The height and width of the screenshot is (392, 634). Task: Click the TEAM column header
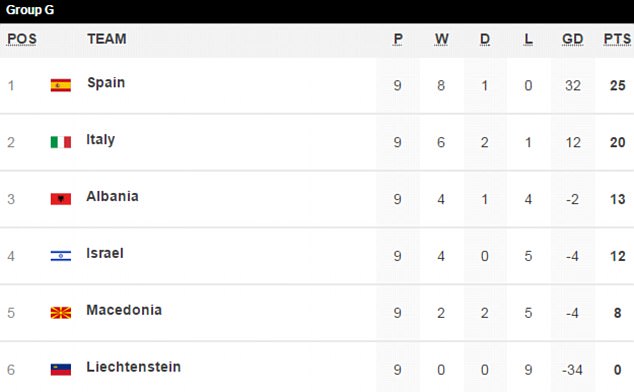[107, 39]
